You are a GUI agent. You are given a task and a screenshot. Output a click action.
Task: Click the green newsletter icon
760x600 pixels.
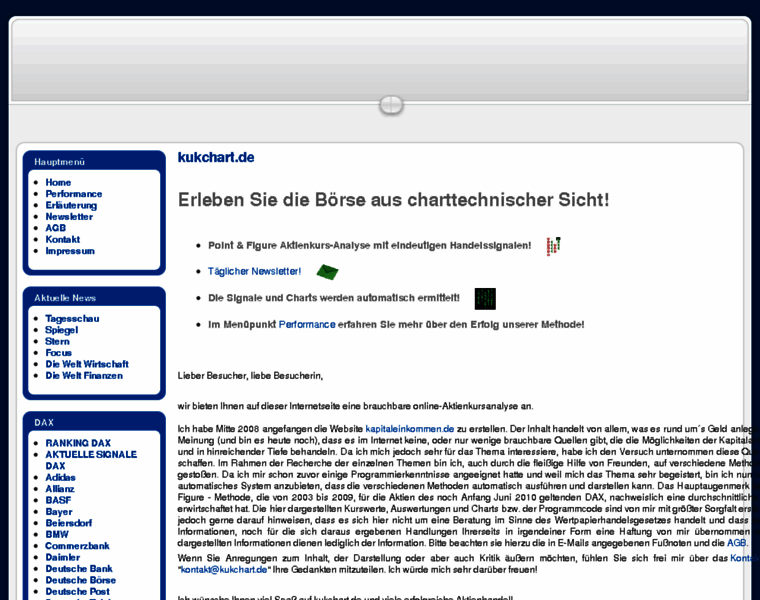(x=327, y=271)
